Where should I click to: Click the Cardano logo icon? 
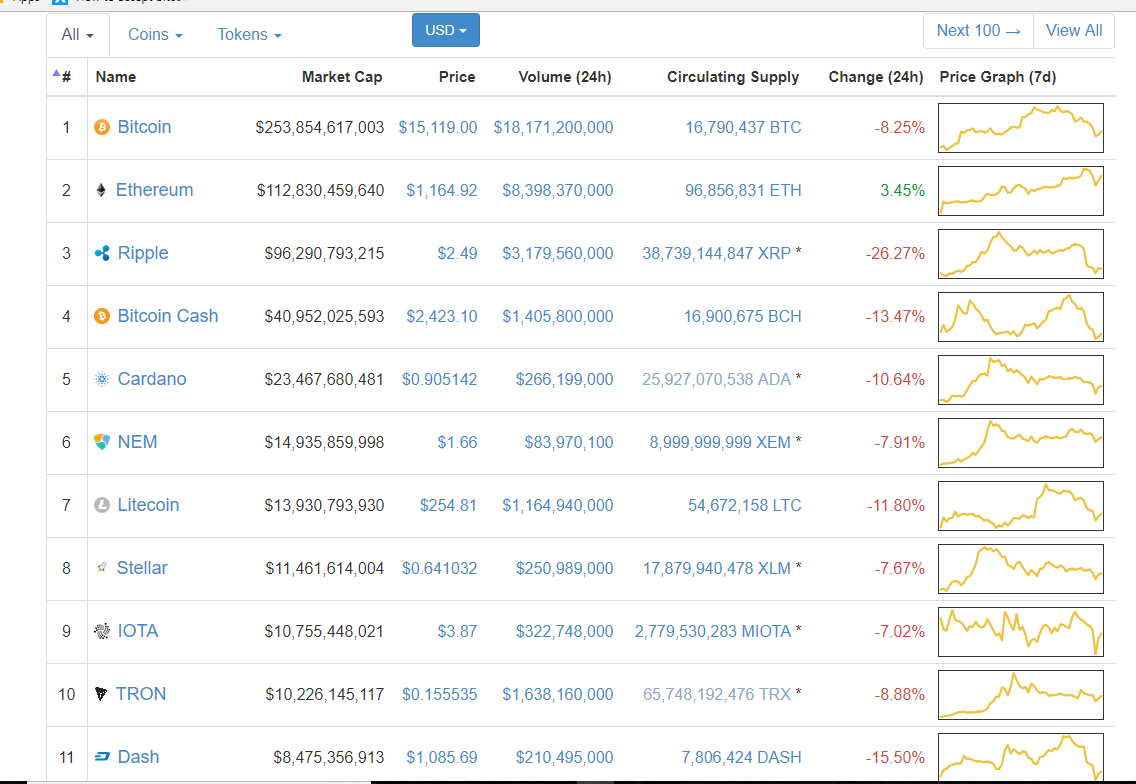tap(102, 379)
